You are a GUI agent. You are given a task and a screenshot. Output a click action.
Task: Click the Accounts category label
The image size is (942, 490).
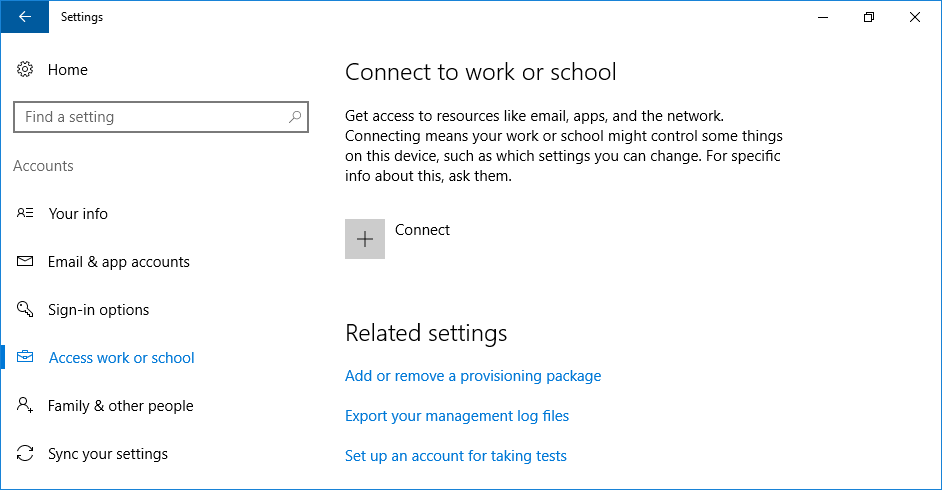(x=43, y=166)
